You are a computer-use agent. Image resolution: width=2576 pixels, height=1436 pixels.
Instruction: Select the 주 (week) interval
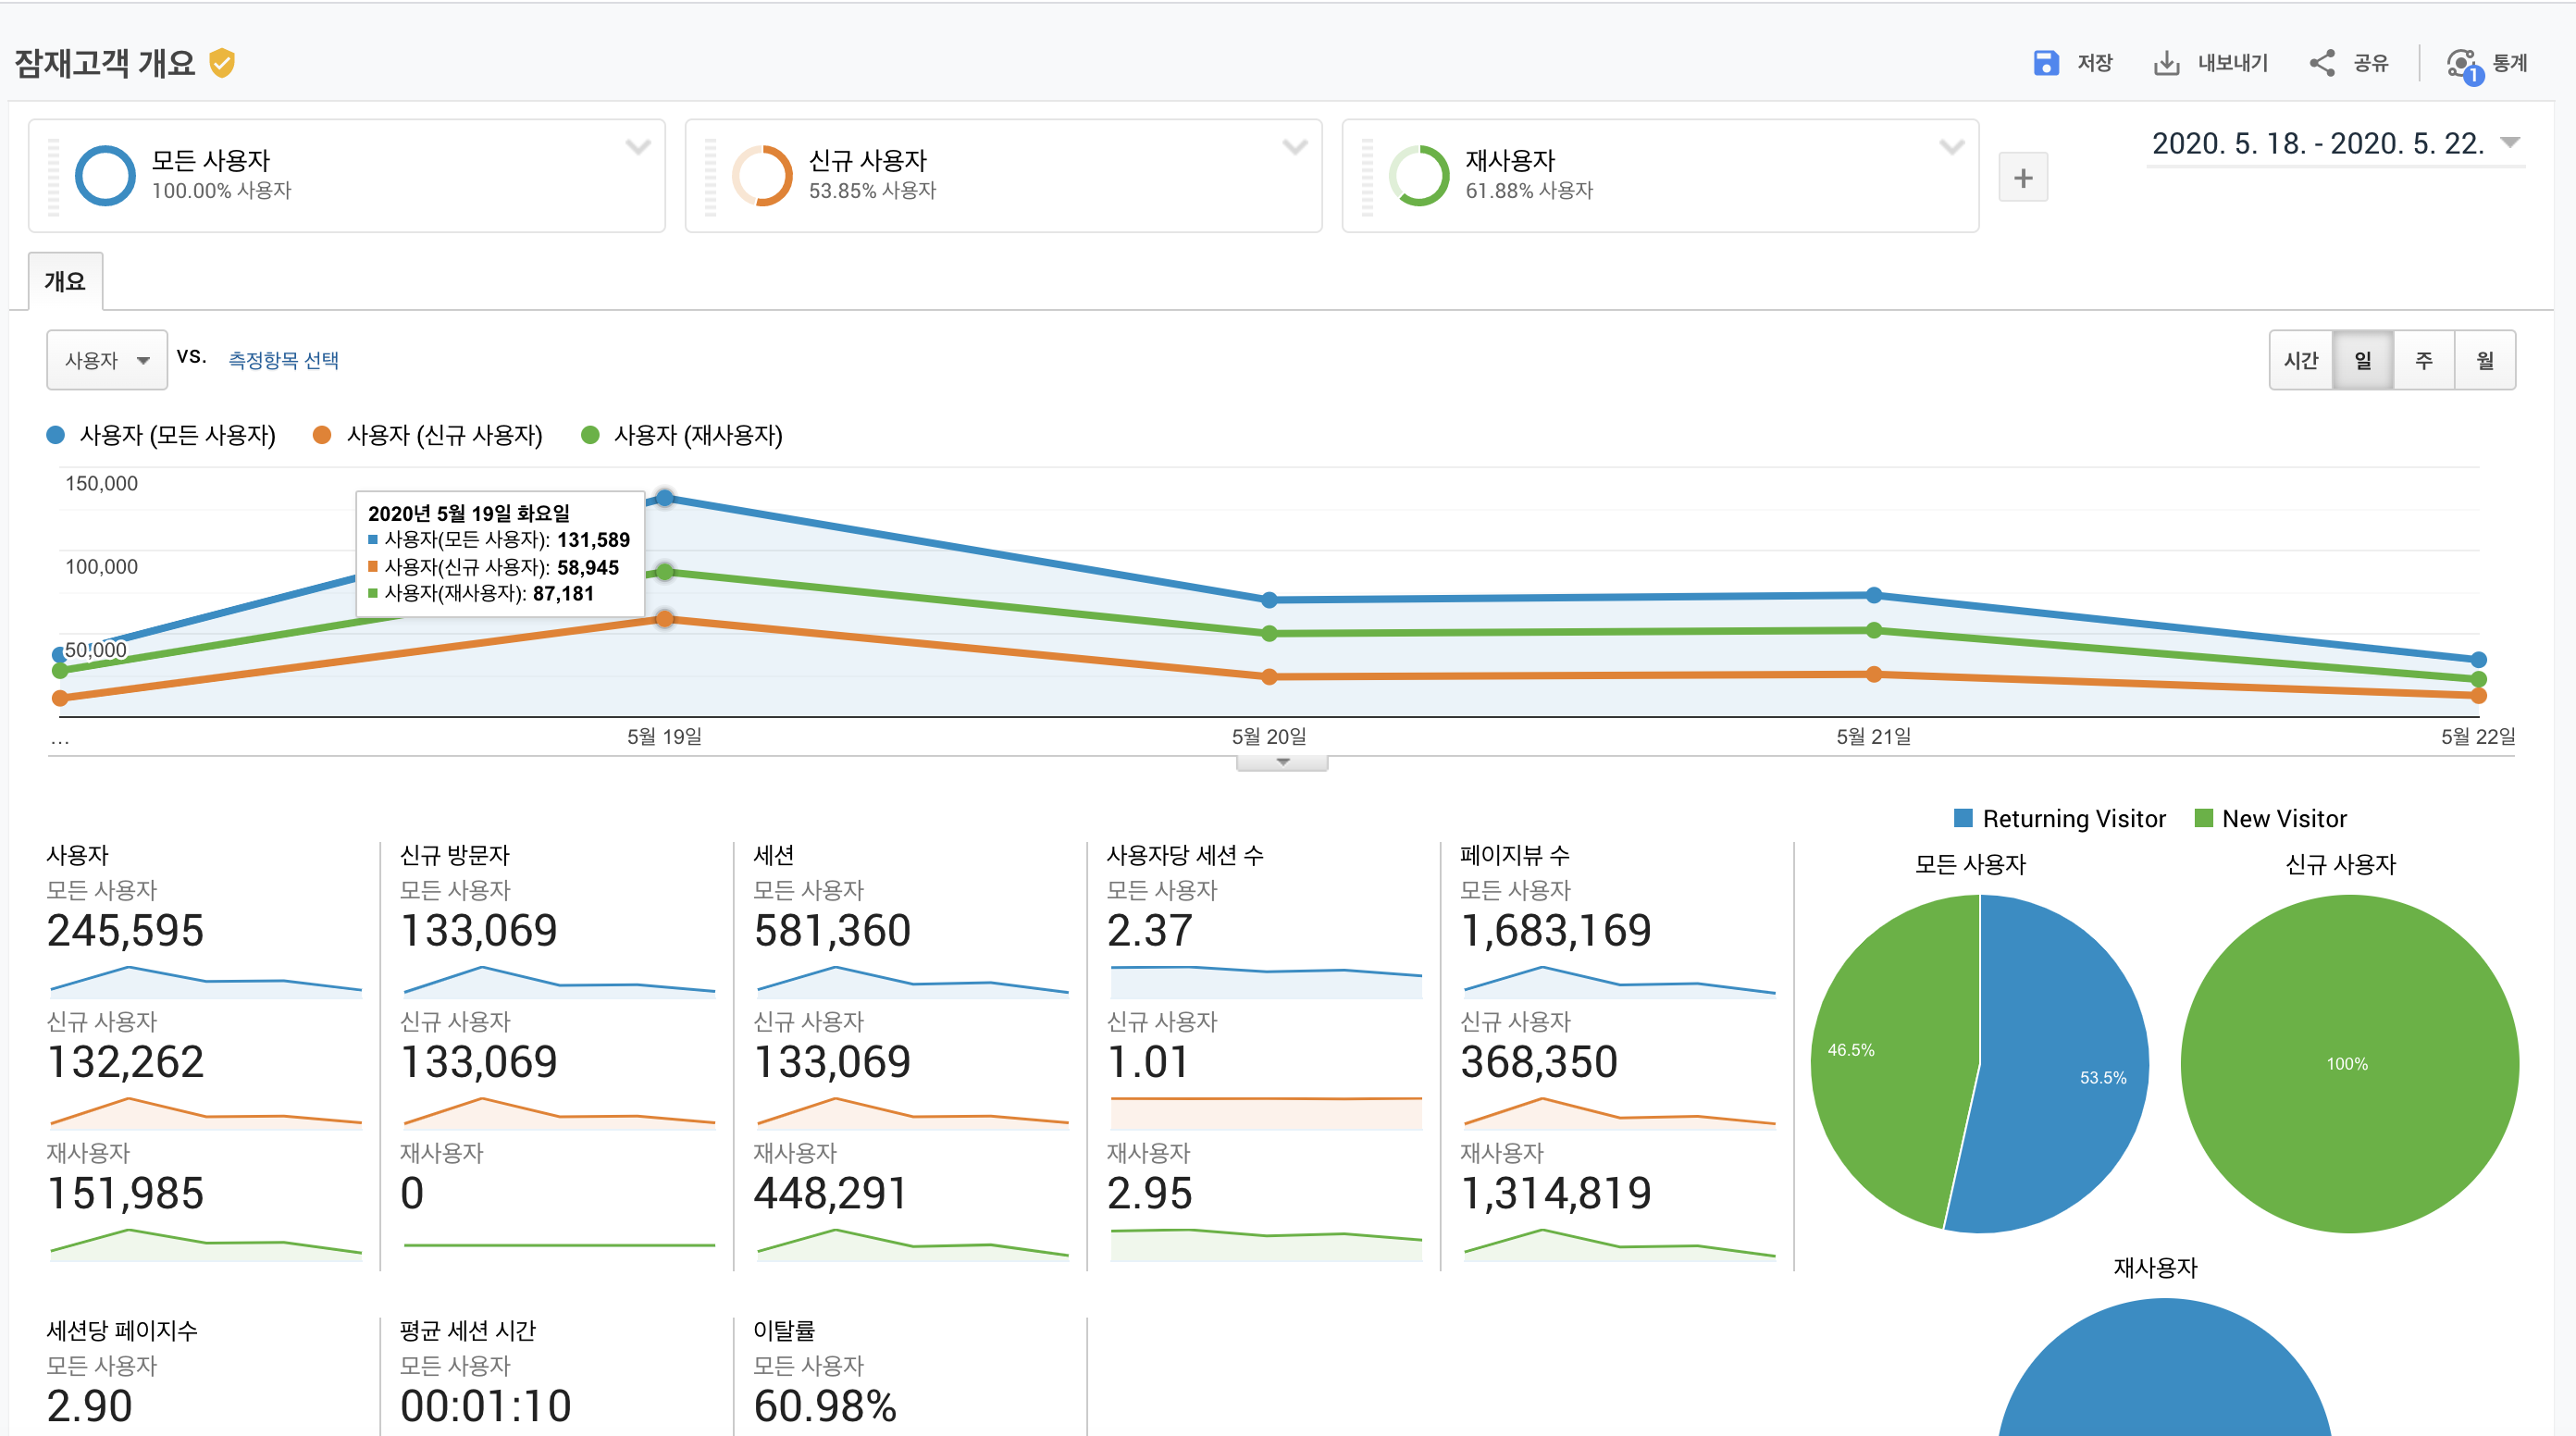point(2423,360)
